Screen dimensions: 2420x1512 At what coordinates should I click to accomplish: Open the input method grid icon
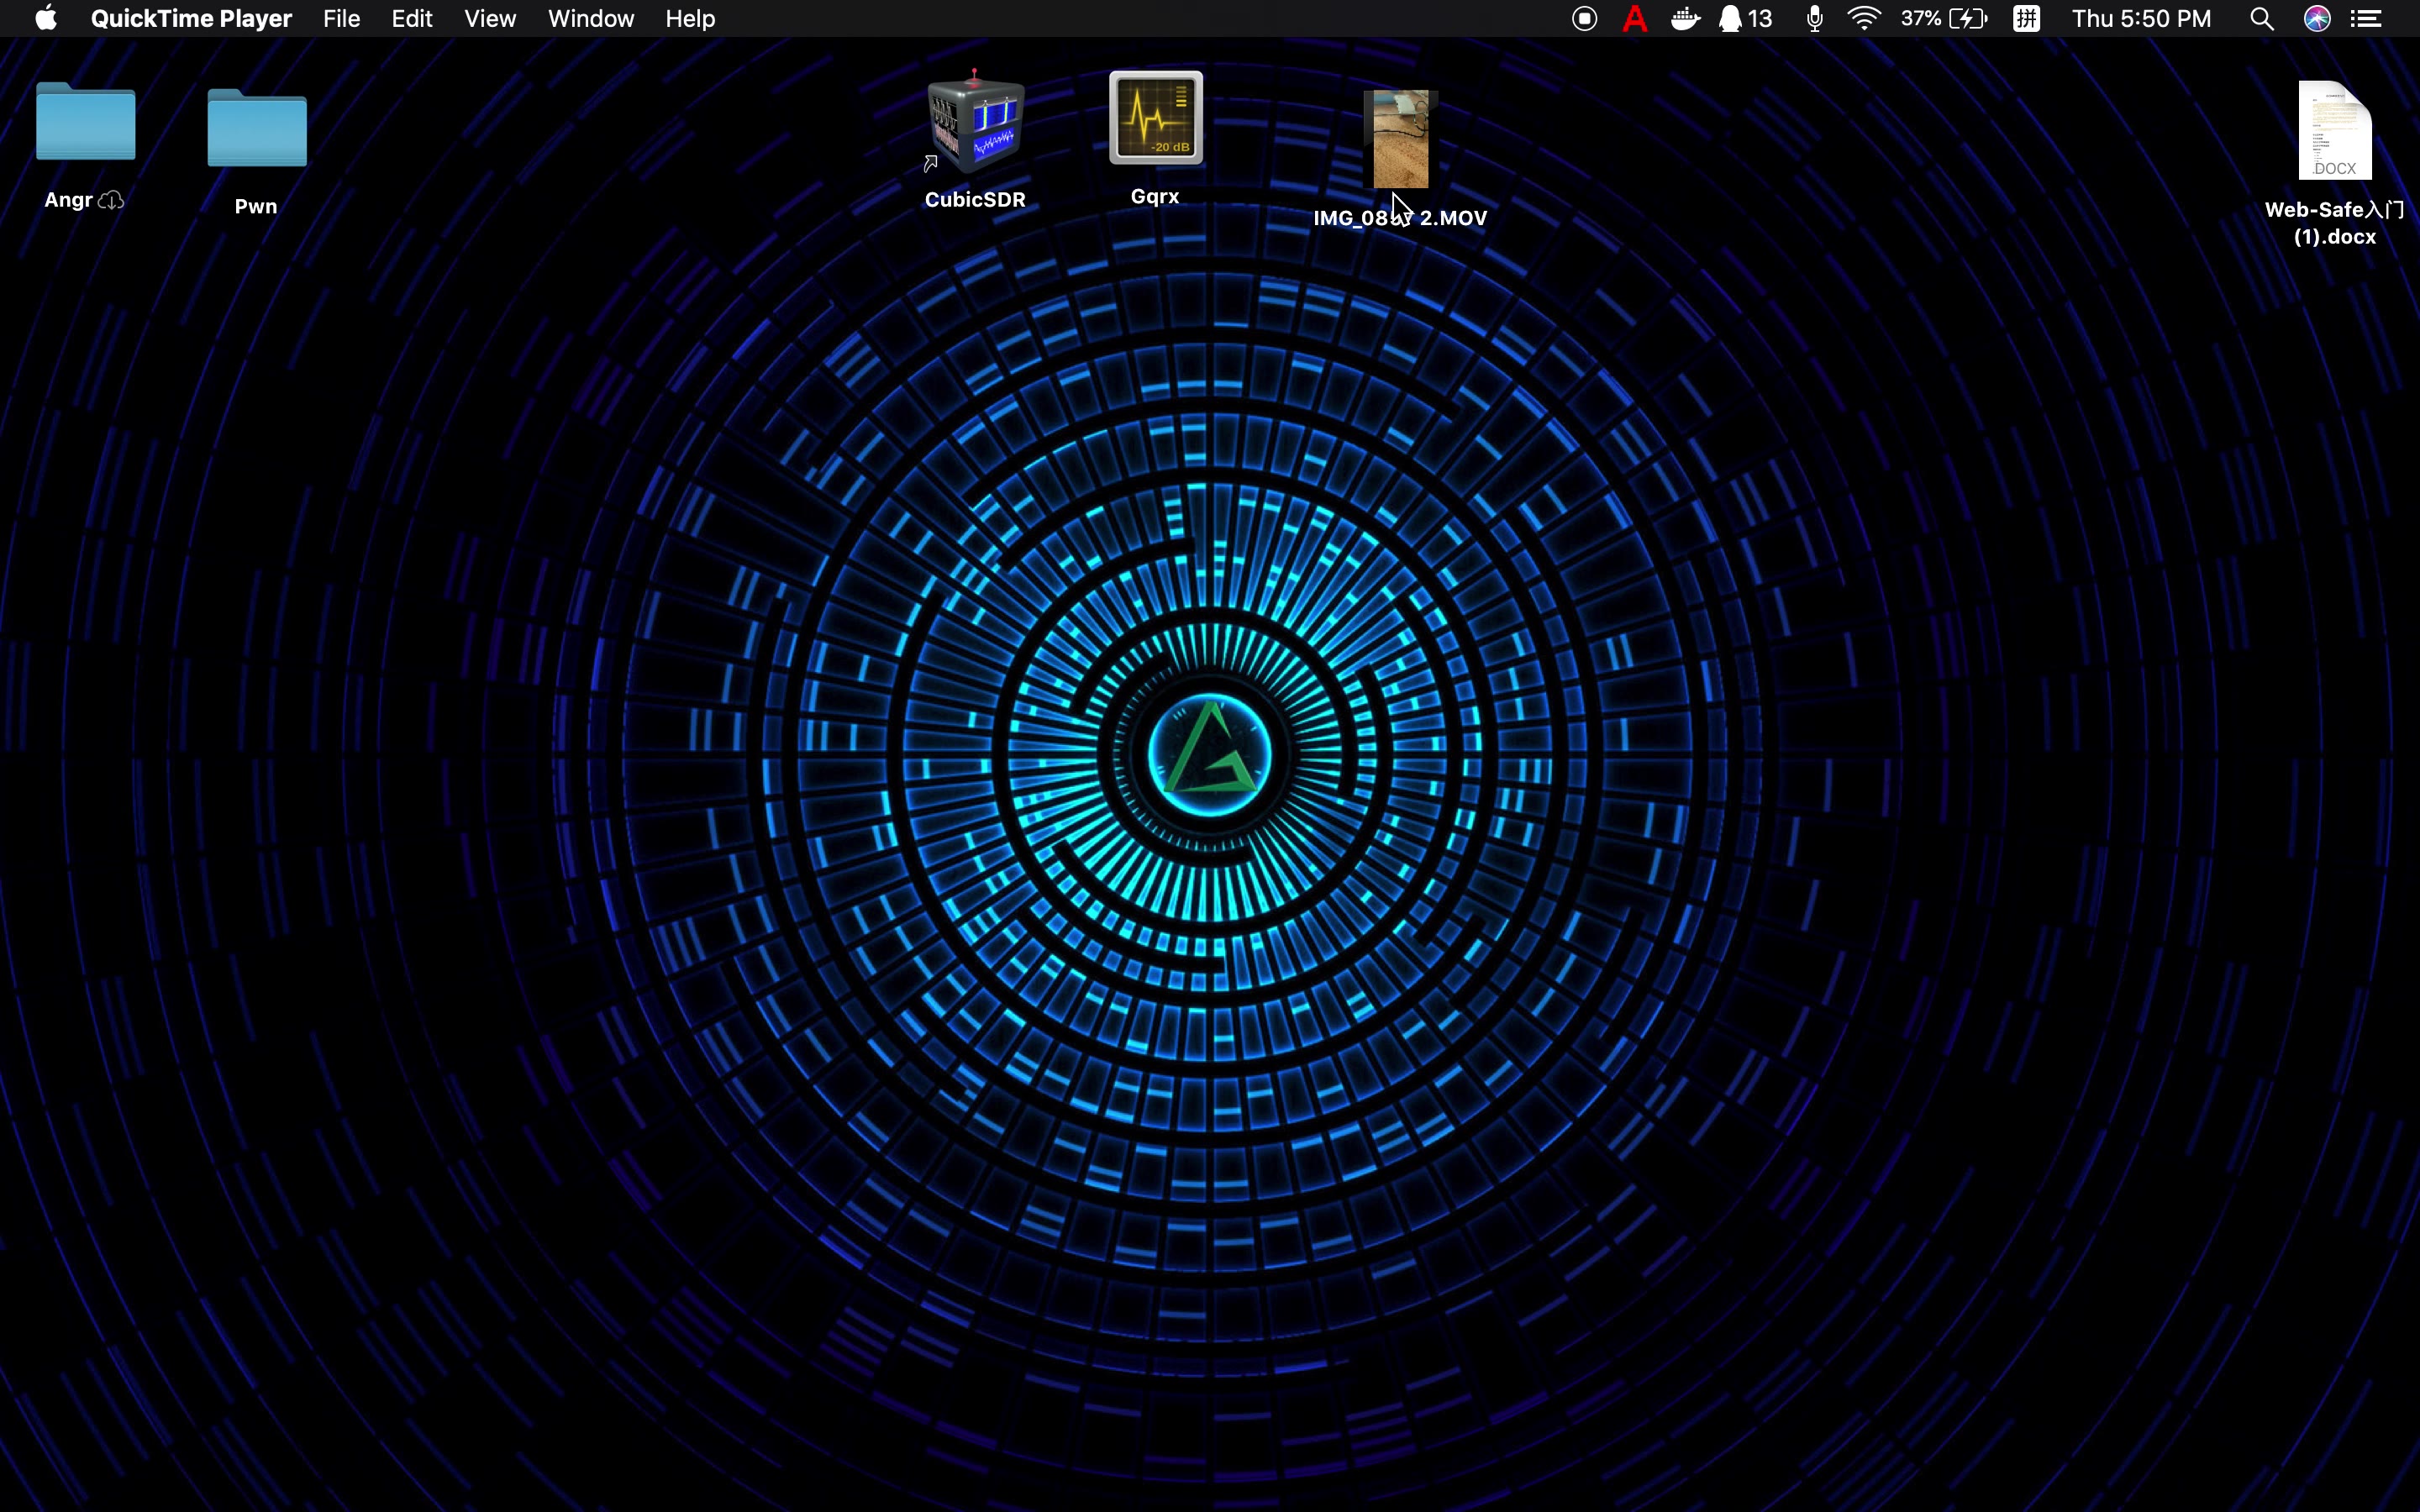2027,19
